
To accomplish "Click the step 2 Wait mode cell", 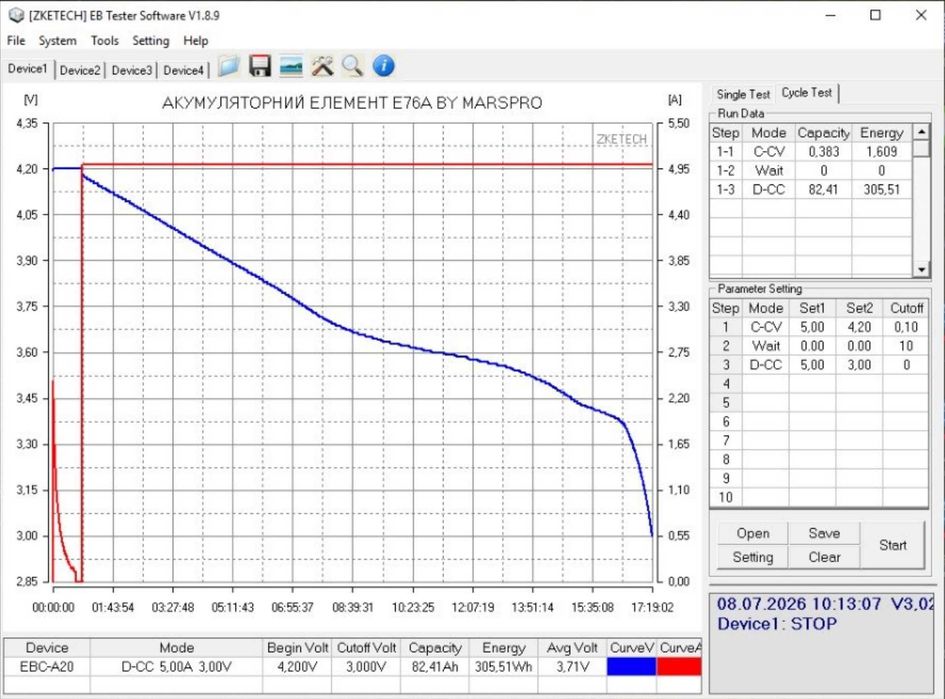I will [x=765, y=346].
